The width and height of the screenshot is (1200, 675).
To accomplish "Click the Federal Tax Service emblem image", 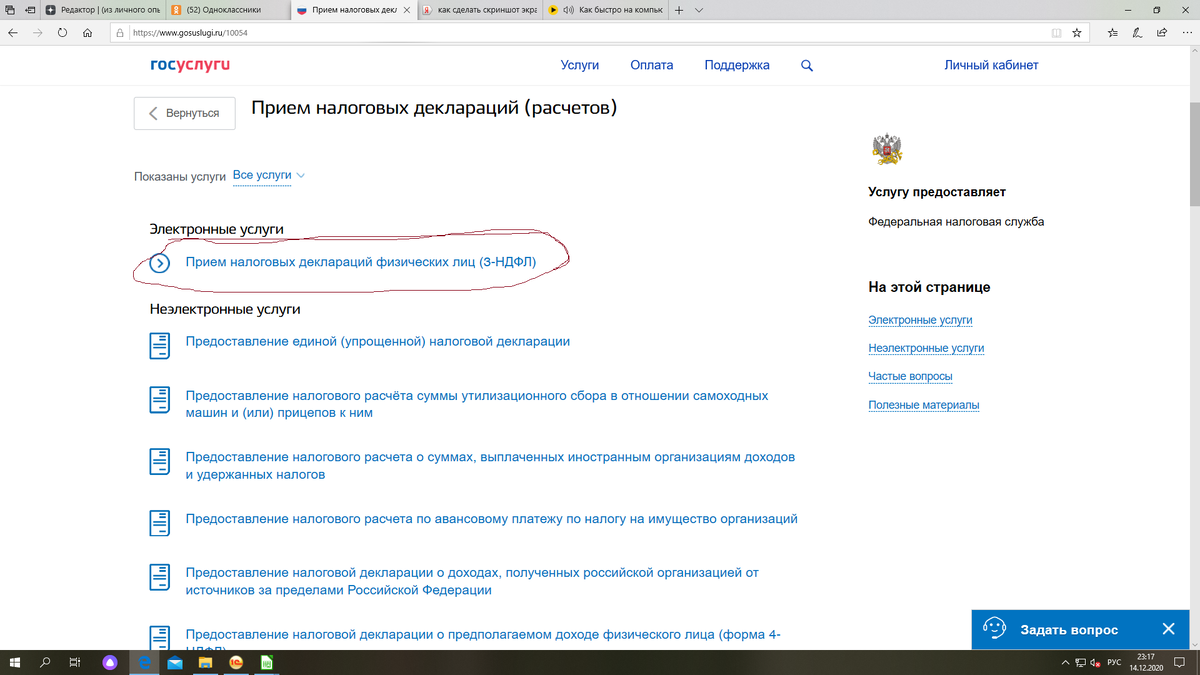I will pyautogui.click(x=887, y=148).
